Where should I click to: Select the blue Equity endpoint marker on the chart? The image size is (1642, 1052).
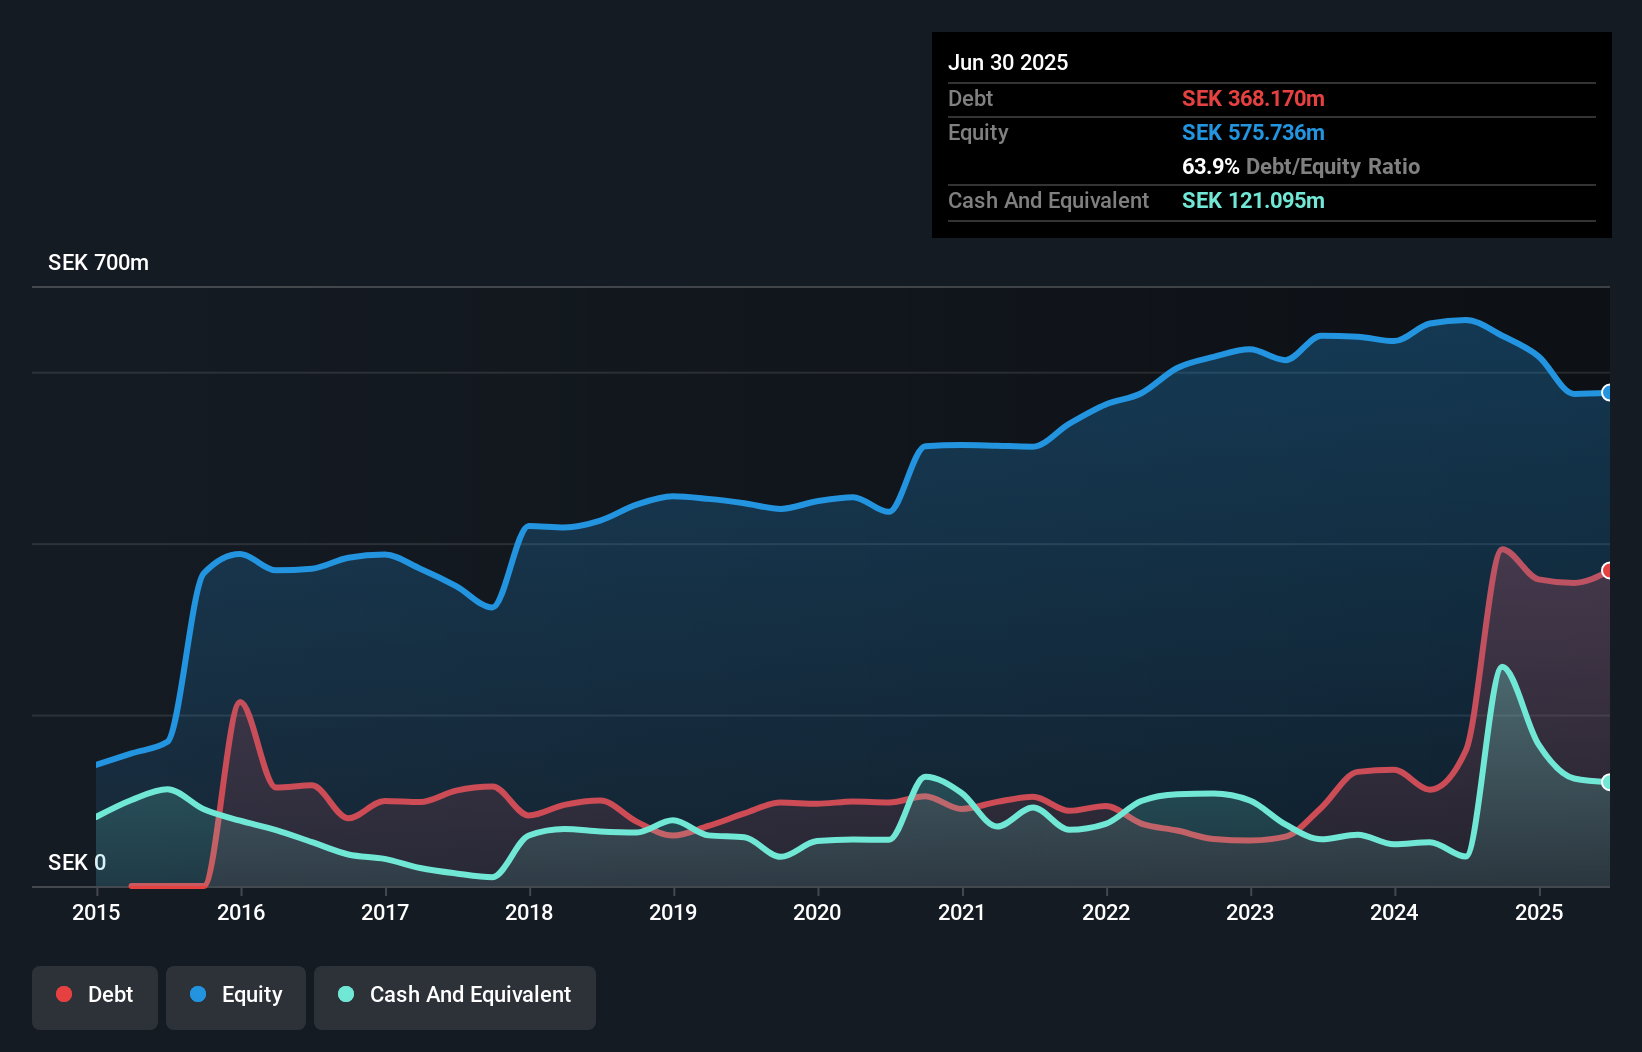coord(1607,393)
